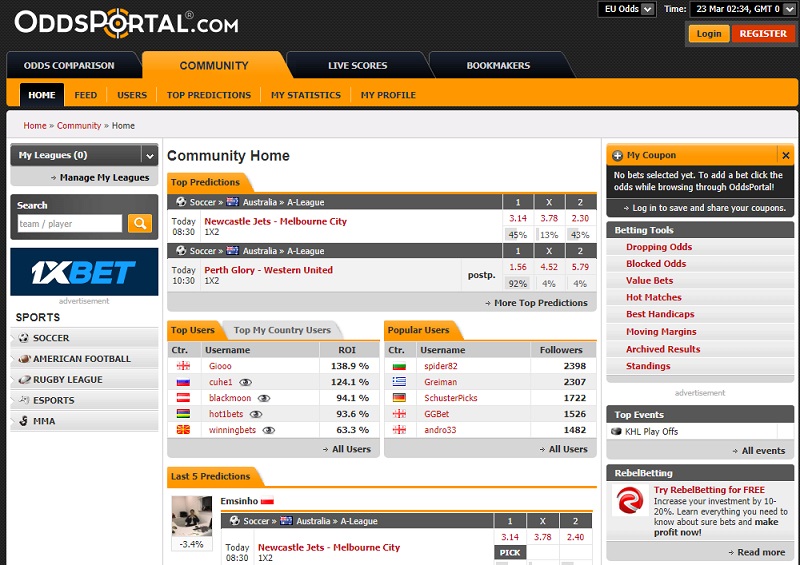Viewport: 800px width, 565px height.
Task: Click the MMA glove icon
Action: click(x=23, y=421)
